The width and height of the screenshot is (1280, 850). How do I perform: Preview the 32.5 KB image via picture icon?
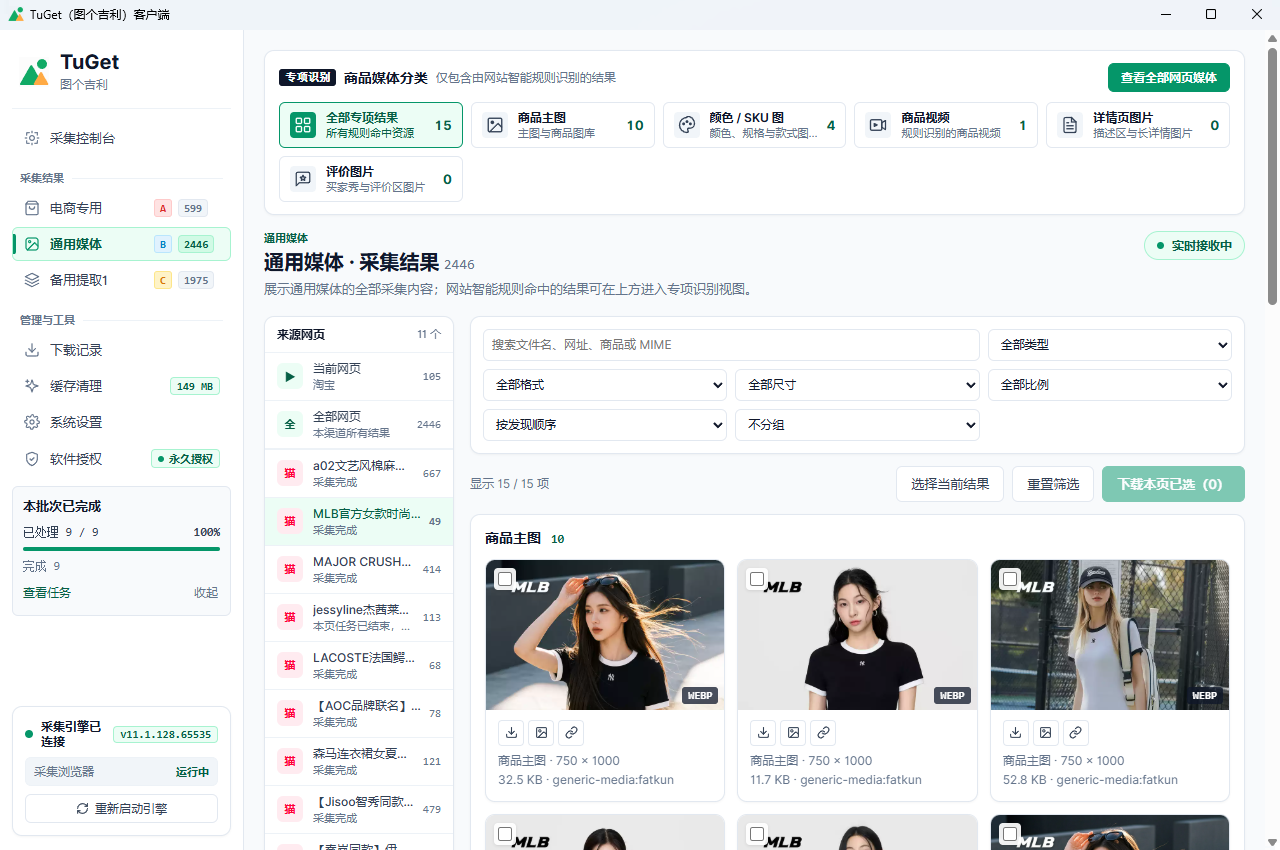click(541, 732)
